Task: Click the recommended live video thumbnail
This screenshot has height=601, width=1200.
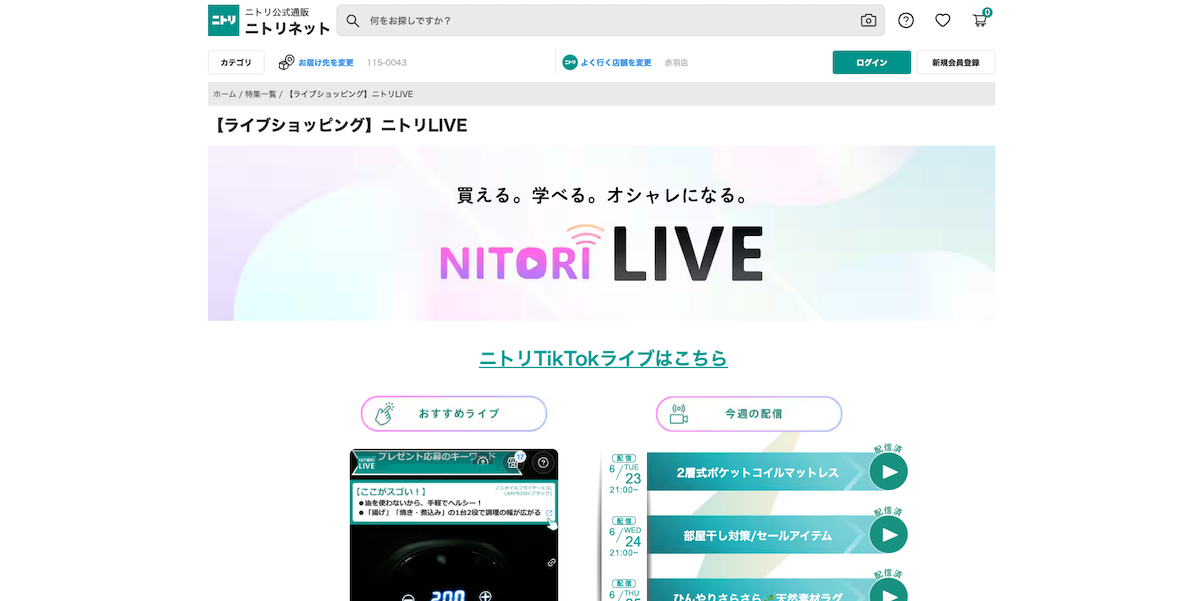Action: point(454,525)
